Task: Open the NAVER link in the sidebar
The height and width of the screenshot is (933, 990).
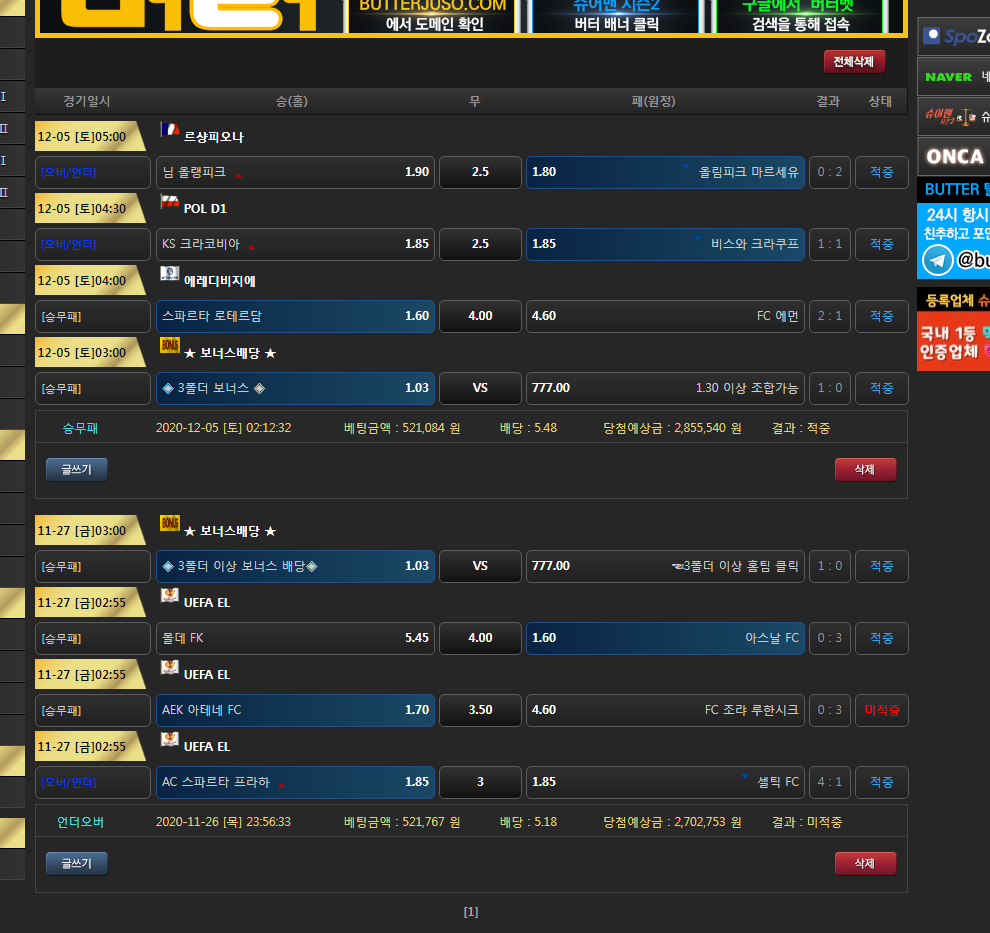Action: click(x=953, y=77)
